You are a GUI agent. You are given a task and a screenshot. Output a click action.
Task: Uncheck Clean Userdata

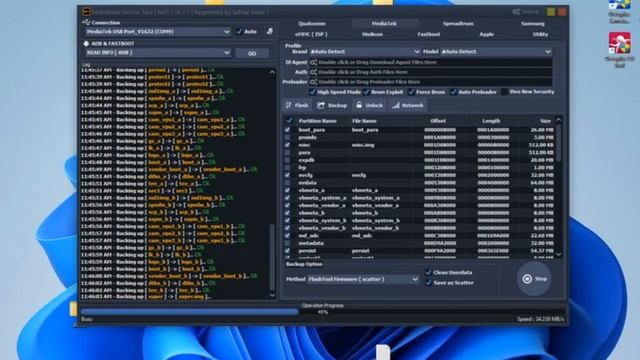[428, 272]
